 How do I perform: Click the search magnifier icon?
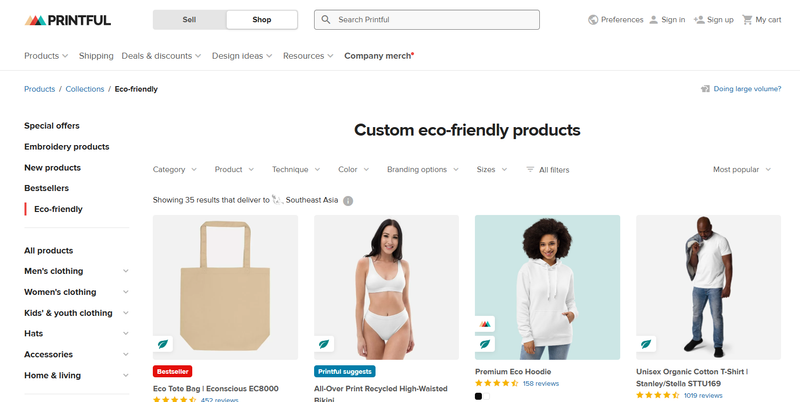tap(326, 20)
